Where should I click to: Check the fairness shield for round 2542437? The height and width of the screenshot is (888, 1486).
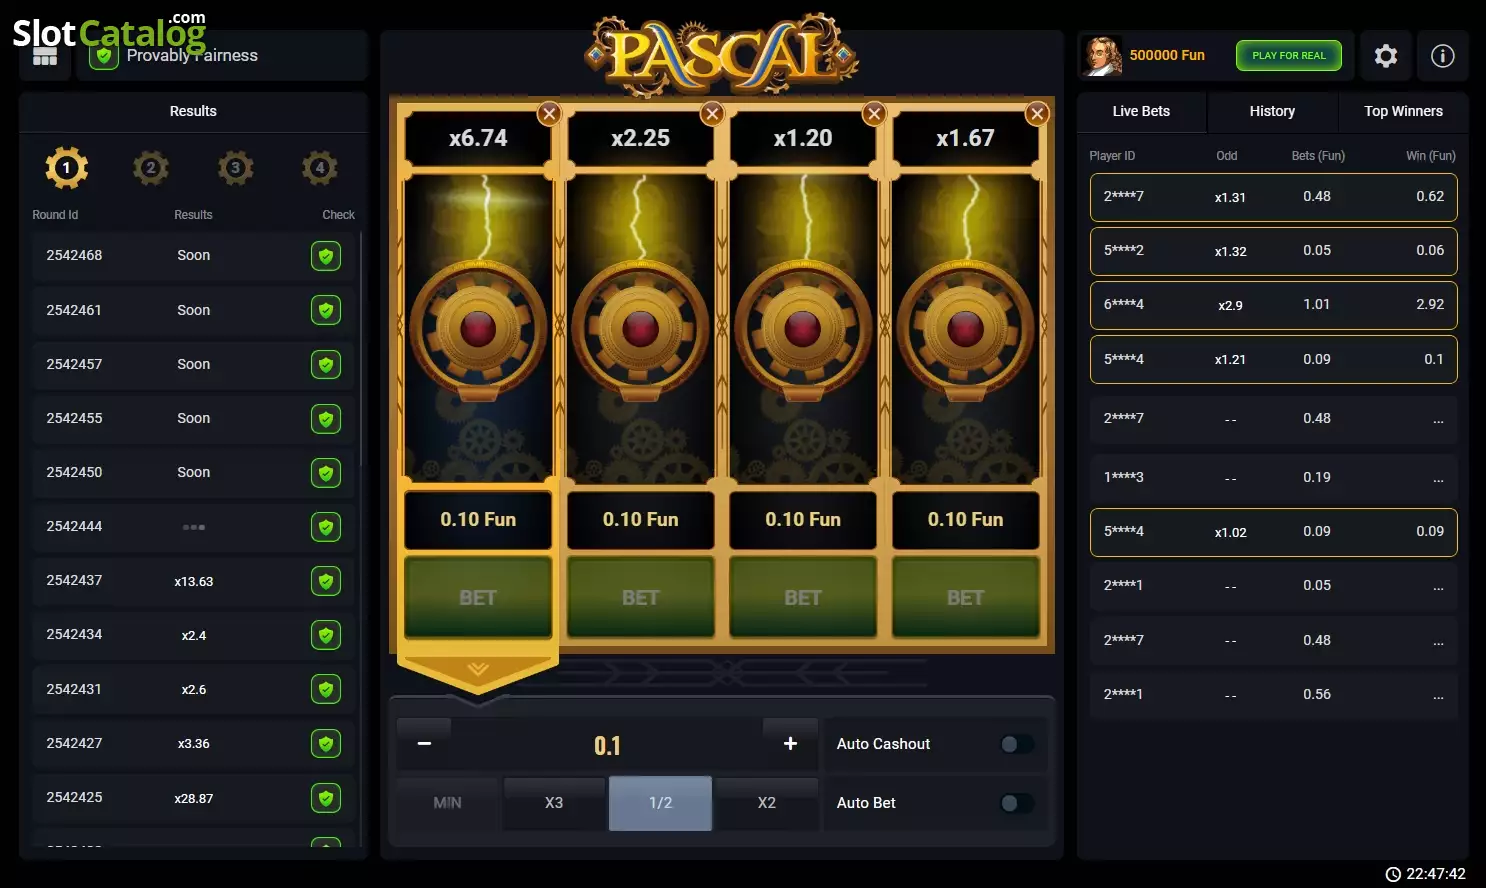coord(326,581)
